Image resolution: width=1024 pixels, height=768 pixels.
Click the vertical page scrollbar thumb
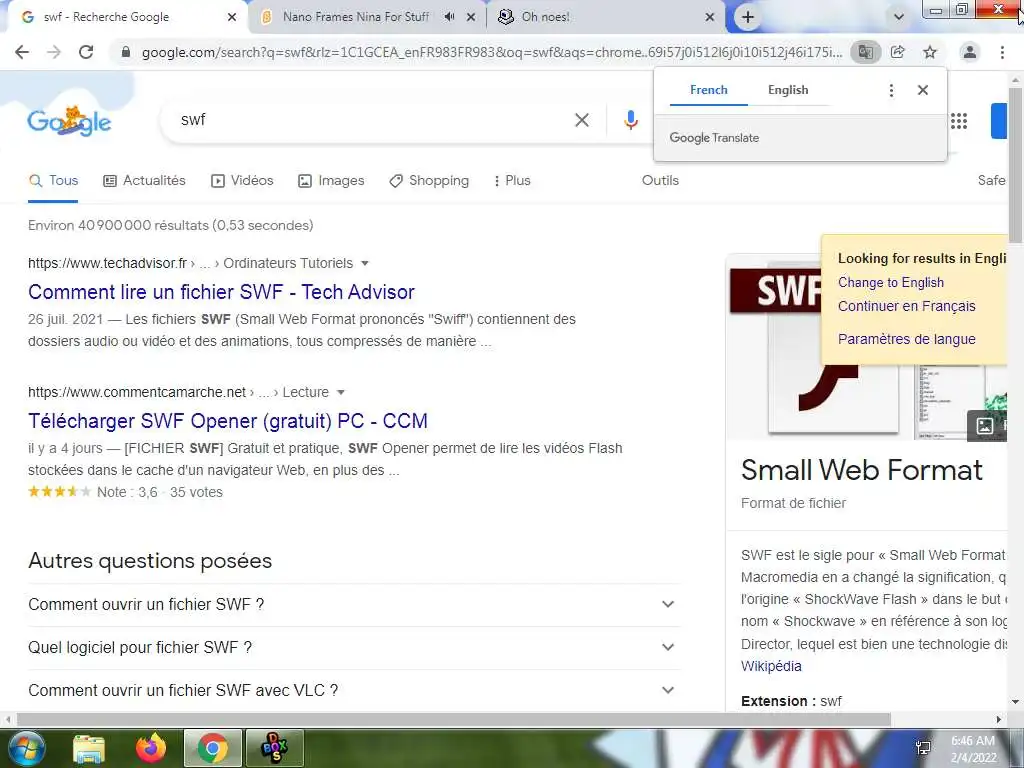1016,165
